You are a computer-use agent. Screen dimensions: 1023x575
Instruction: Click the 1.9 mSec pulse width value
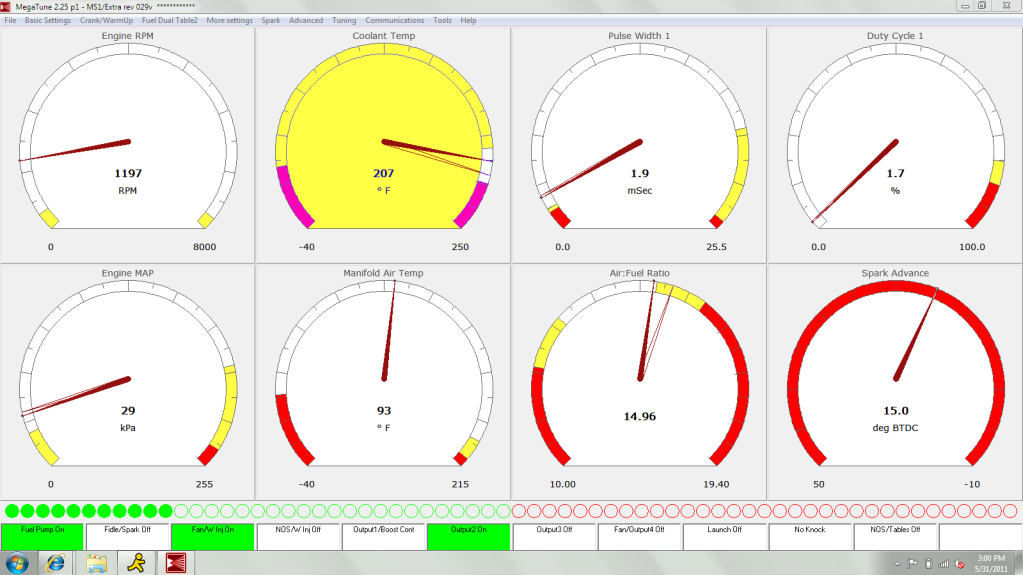[639, 174]
